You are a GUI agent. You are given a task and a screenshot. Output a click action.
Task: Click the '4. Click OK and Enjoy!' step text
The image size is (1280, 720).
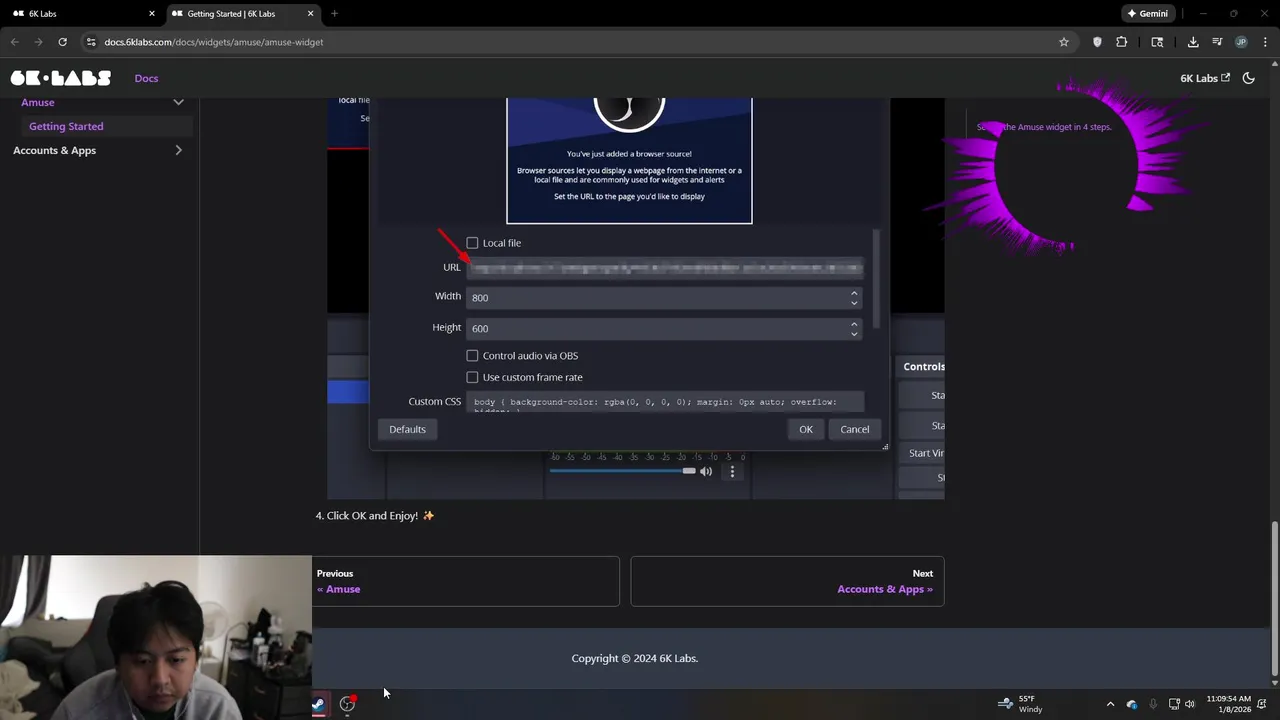pyautogui.click(x=375, y=516)
